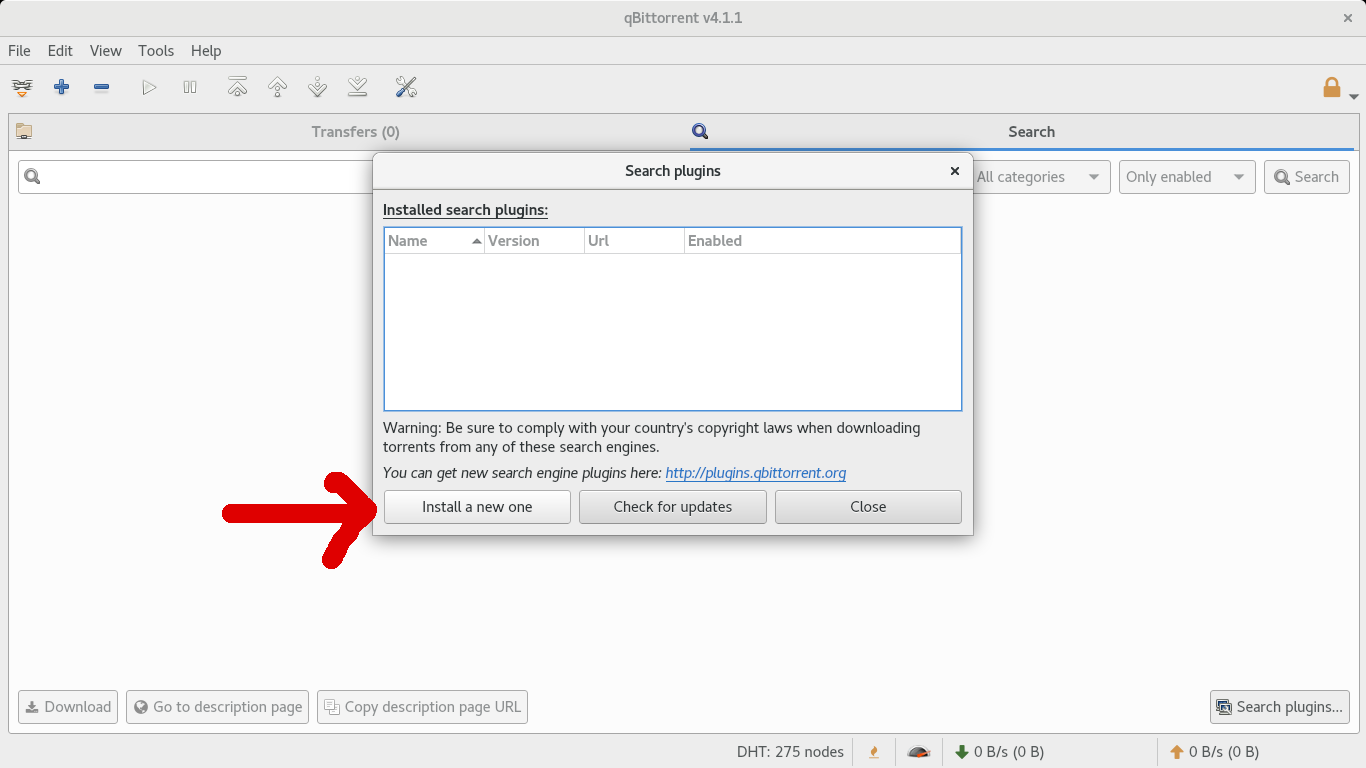Click the Close button in the dialog
Viewport: 1366px width, 768px height.
pos(868,507)
